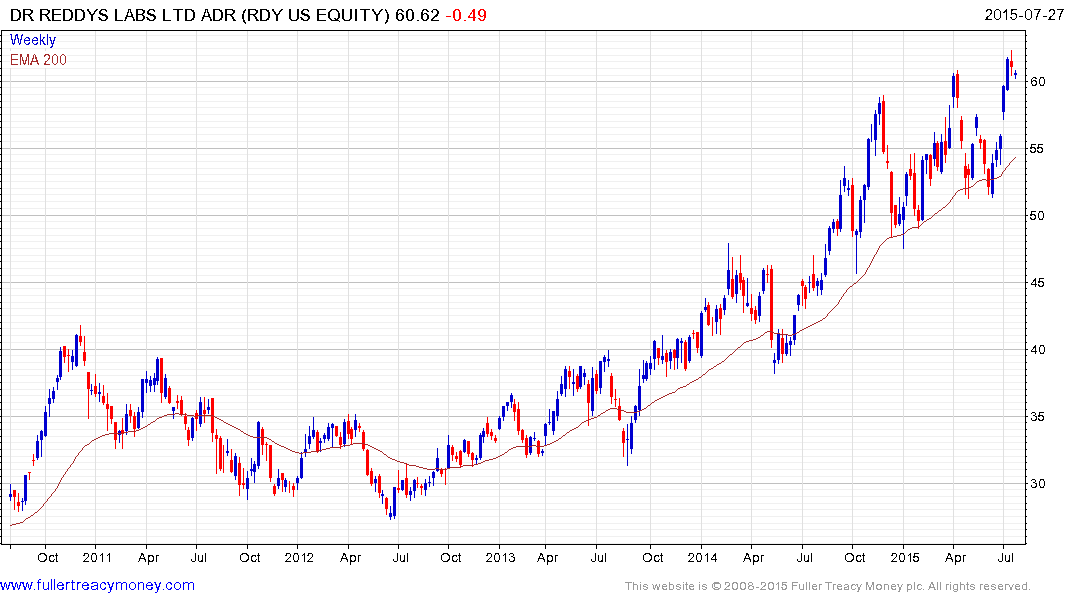Click the 'EMA 200' legend label
The width and height of the screenshot is (1075, 600).
pos(38,60)
